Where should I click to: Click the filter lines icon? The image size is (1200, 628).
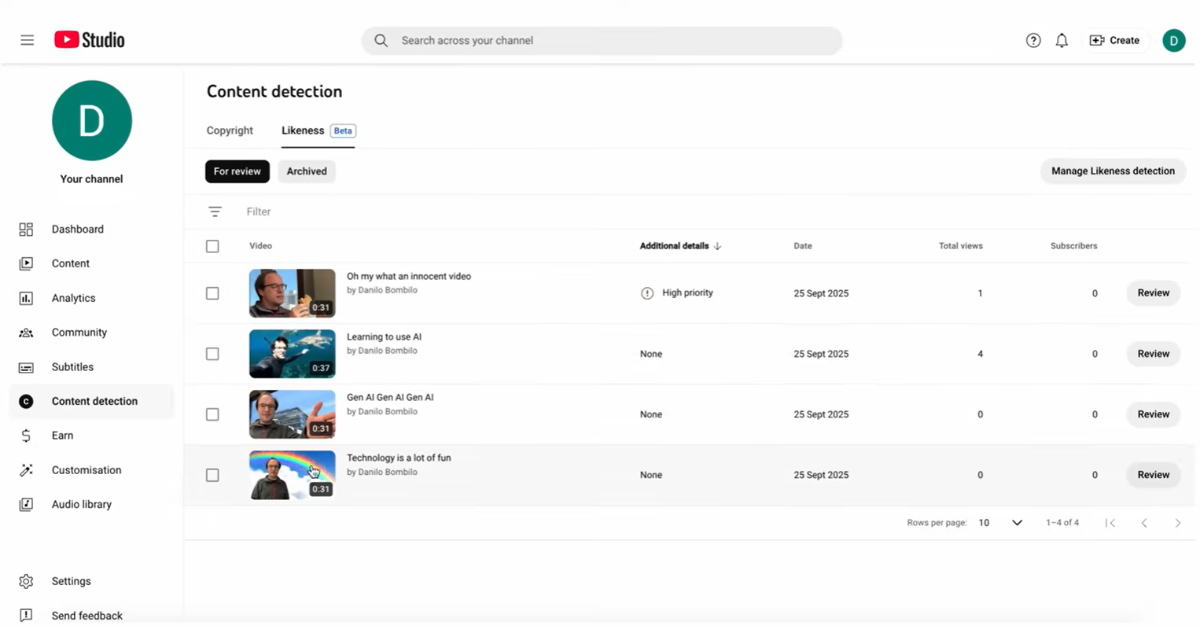tap(215, 212)
